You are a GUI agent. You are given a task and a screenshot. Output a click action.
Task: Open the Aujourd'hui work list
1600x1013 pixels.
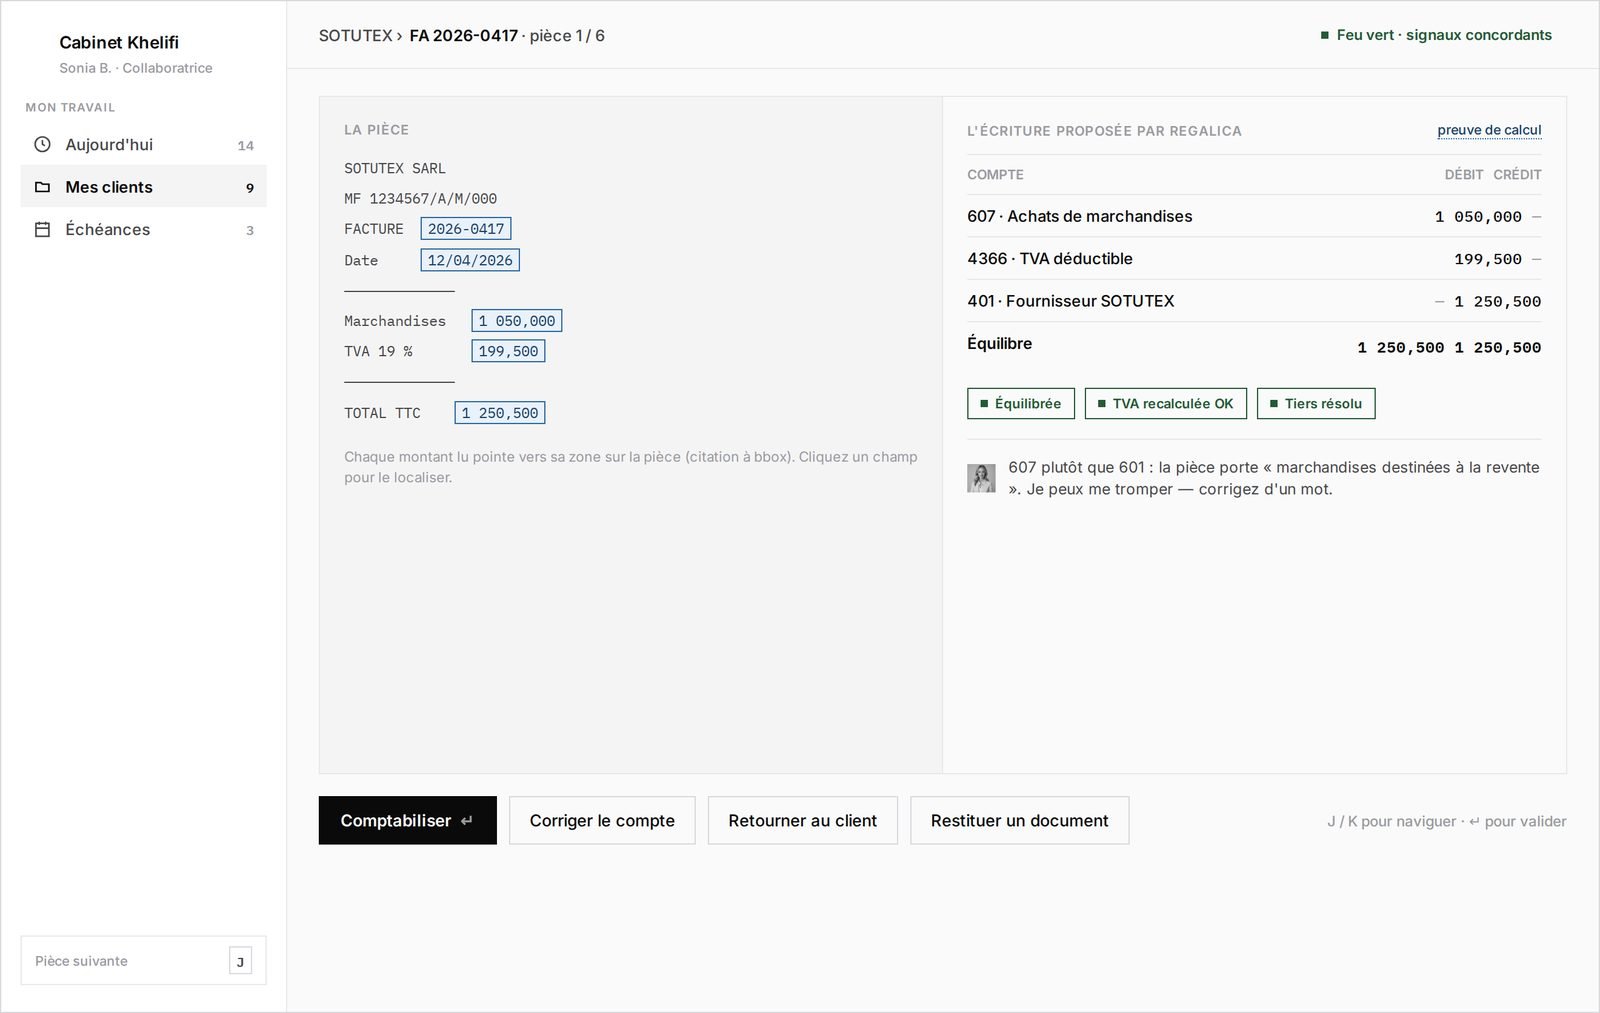(144, 144)
